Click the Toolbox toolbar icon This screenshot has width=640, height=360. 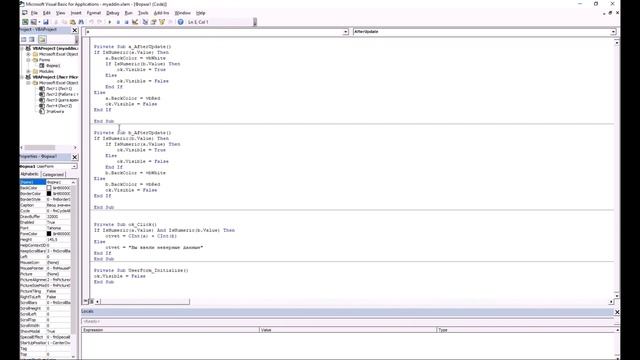point(171,22)
